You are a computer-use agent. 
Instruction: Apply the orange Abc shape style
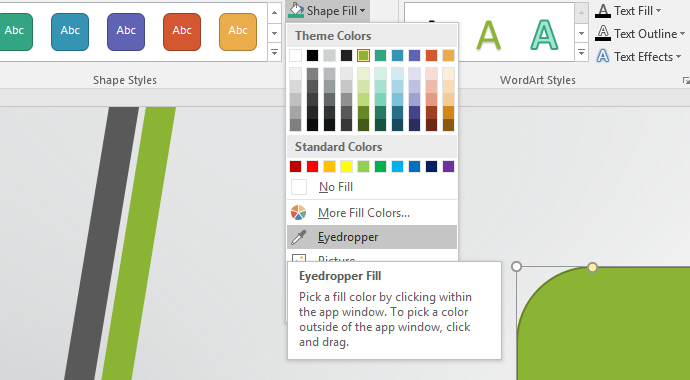[x=238, y=32]
